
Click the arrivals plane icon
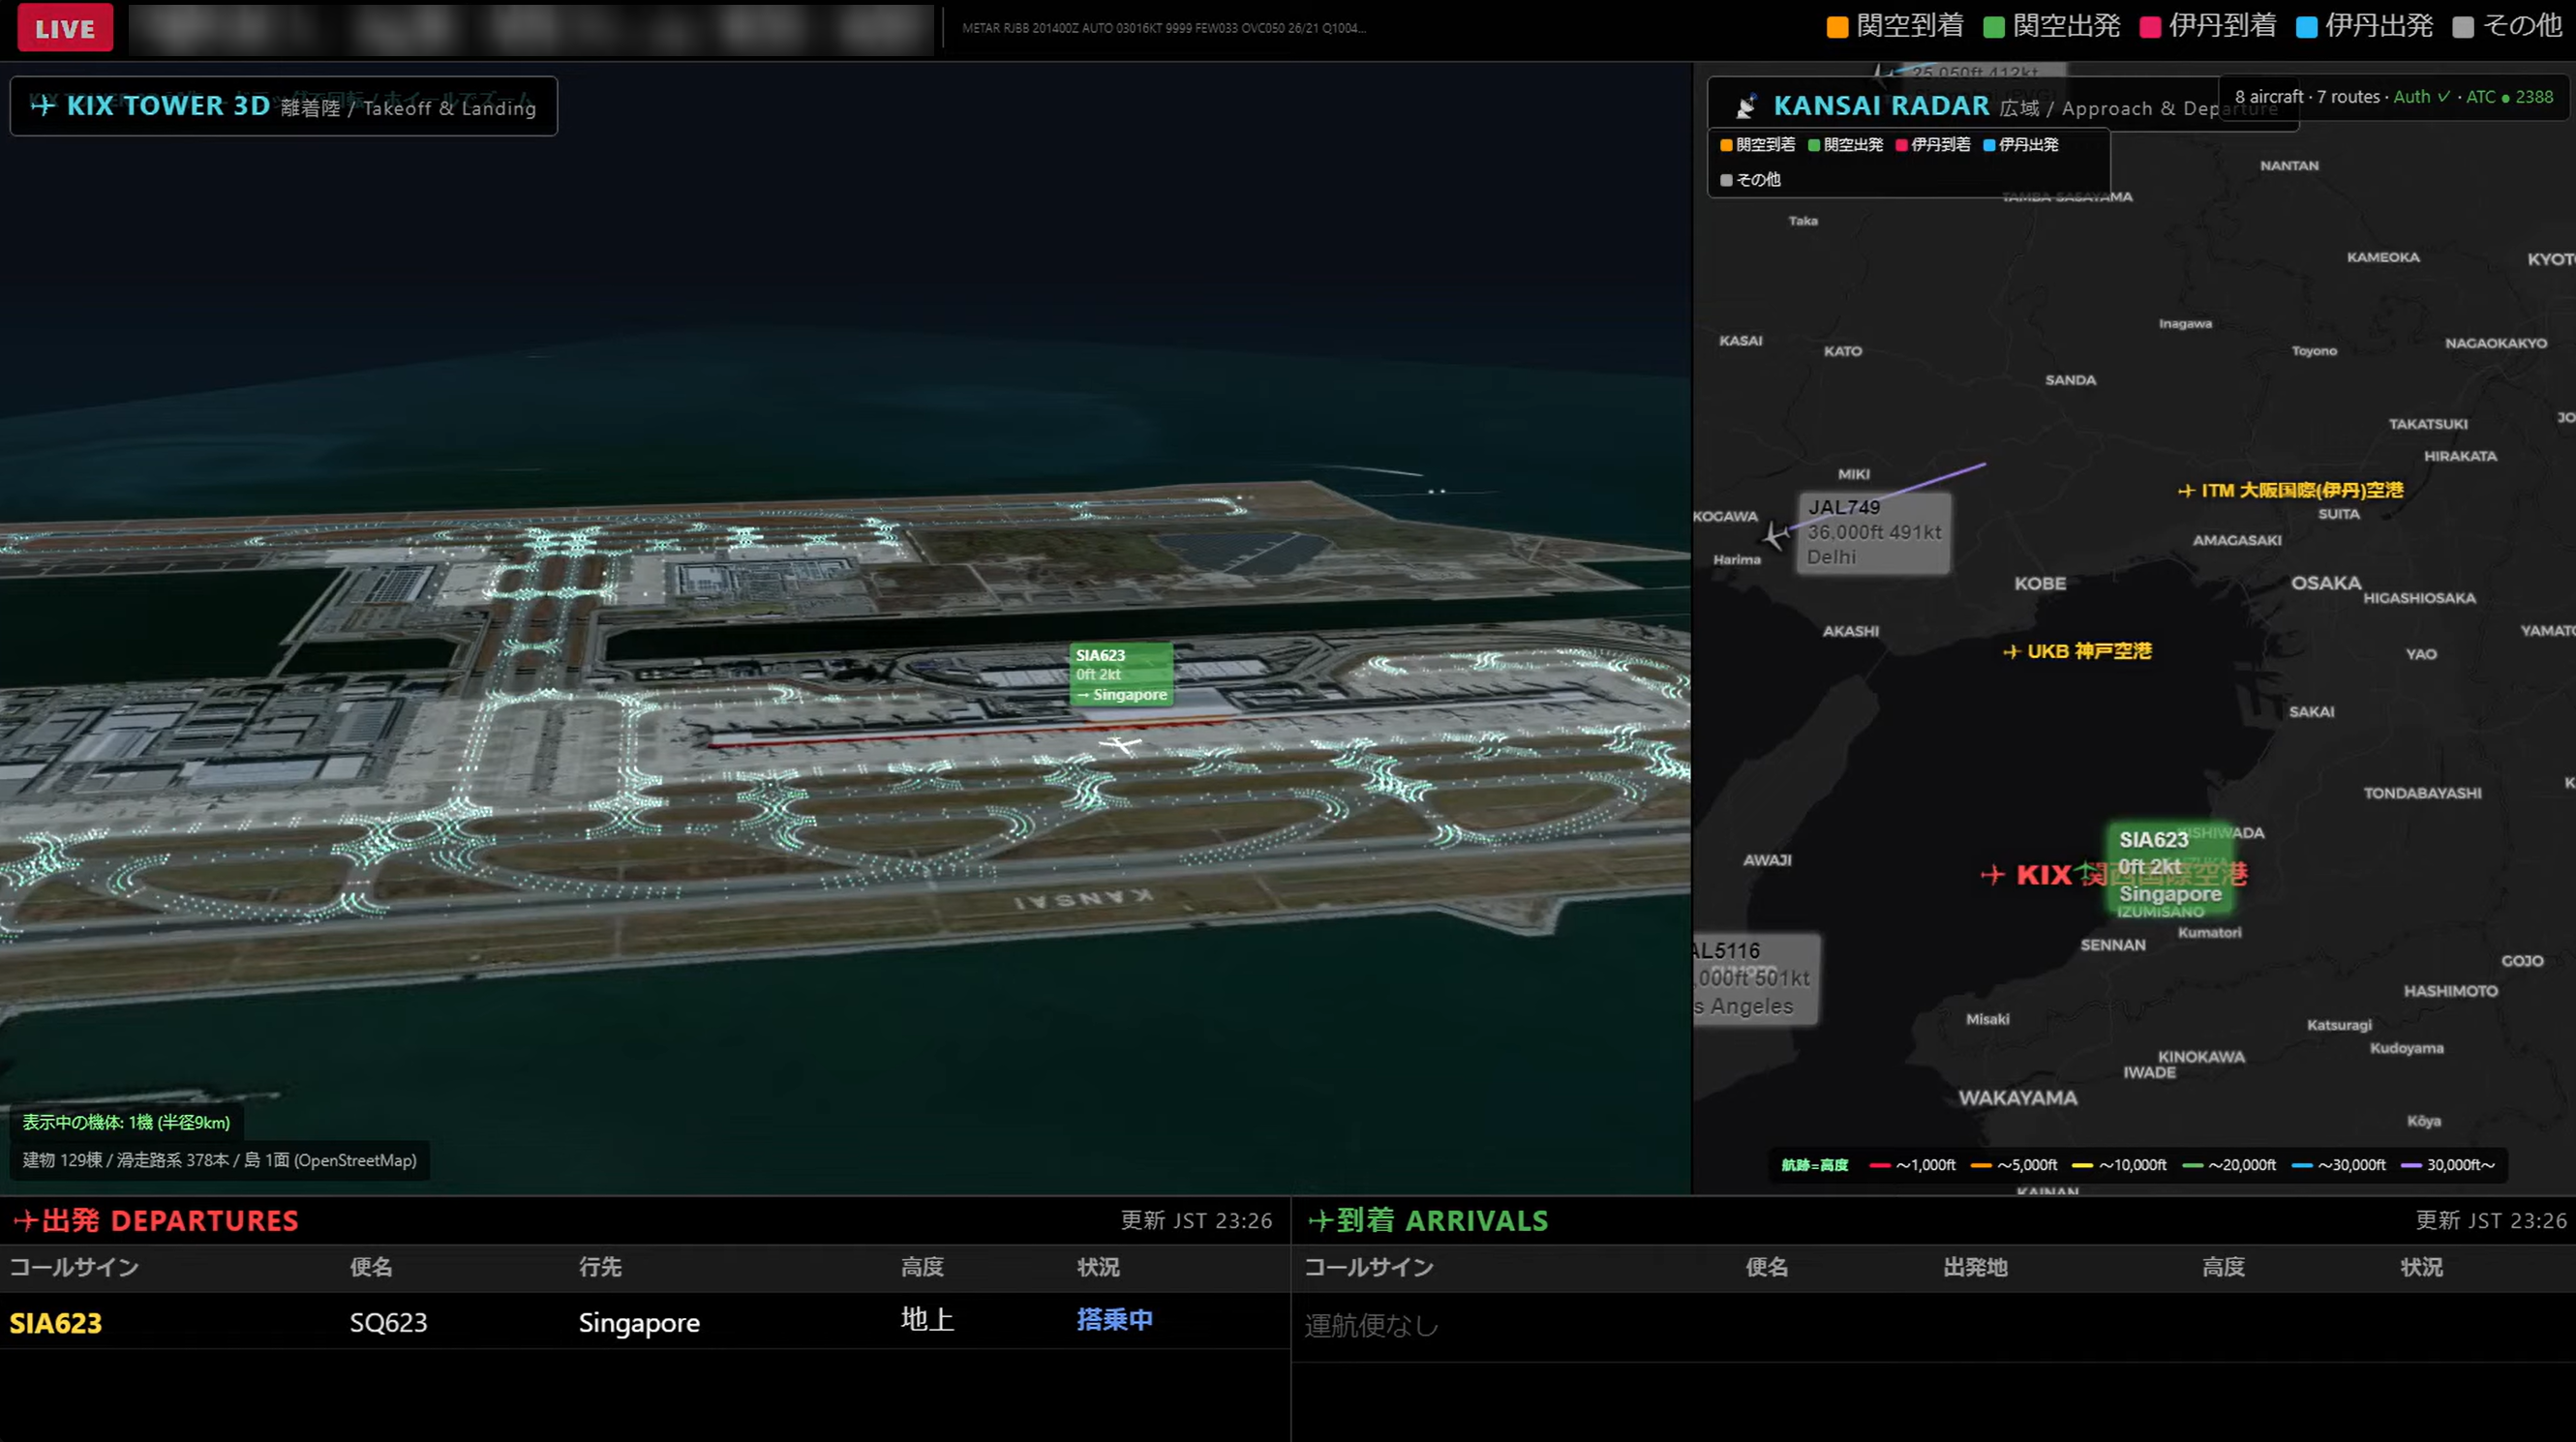(x=1321, y=1220)
